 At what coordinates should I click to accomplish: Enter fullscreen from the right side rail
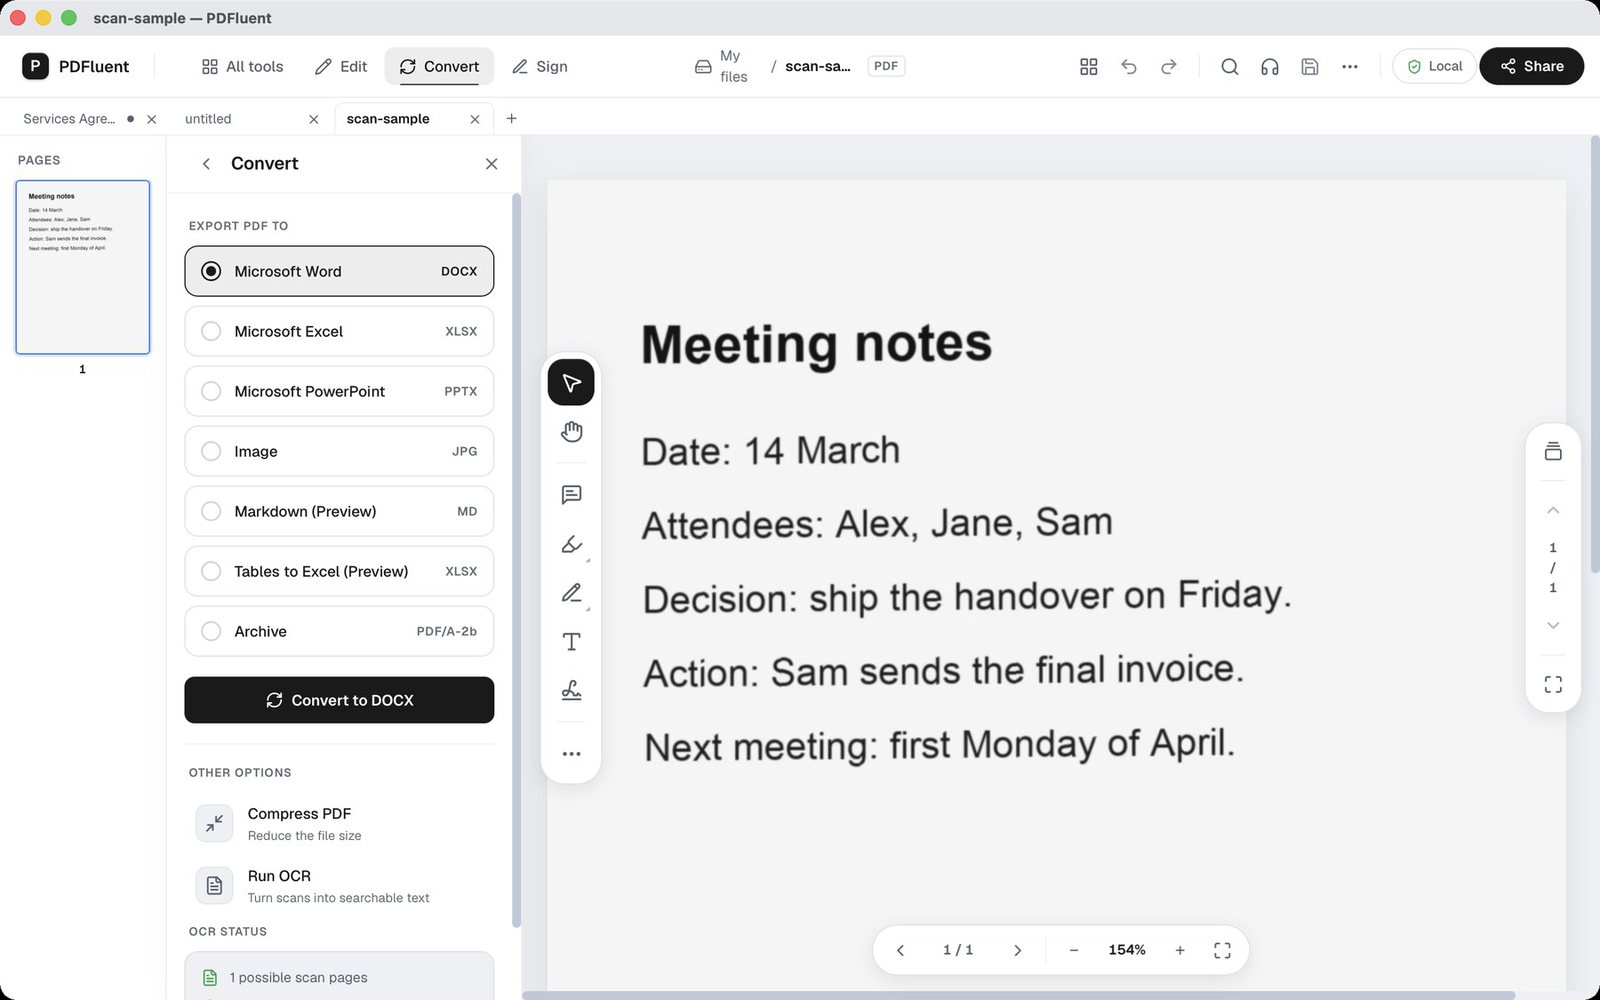[1553, 684]
